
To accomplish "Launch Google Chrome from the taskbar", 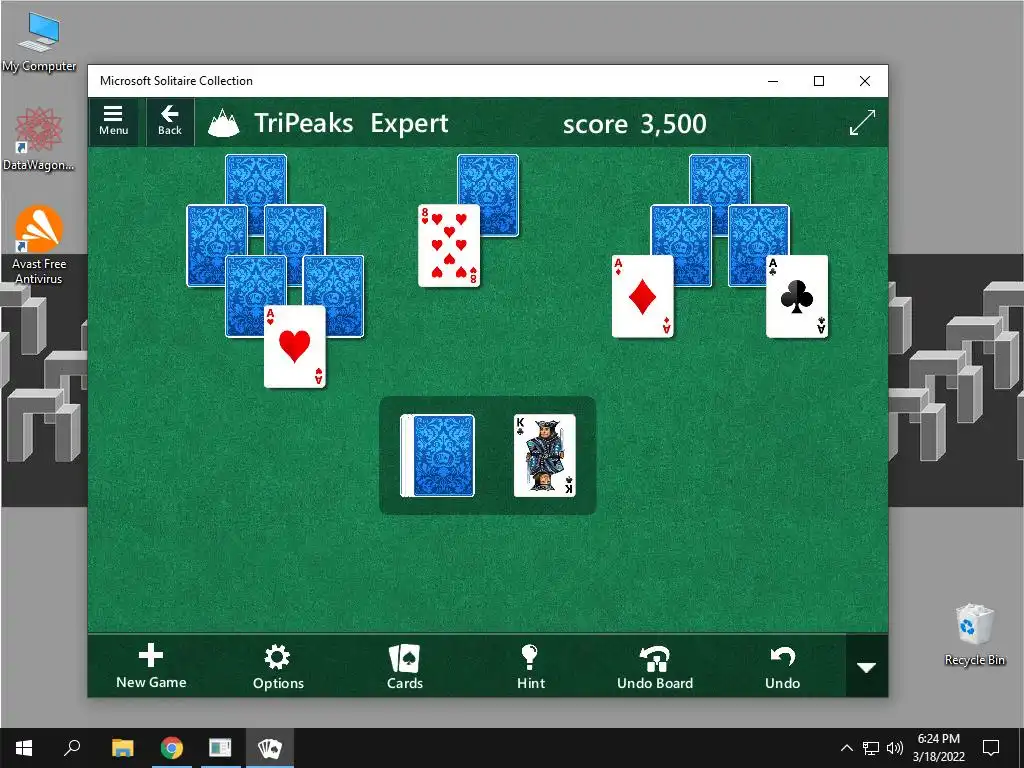I will pos(172,748).
